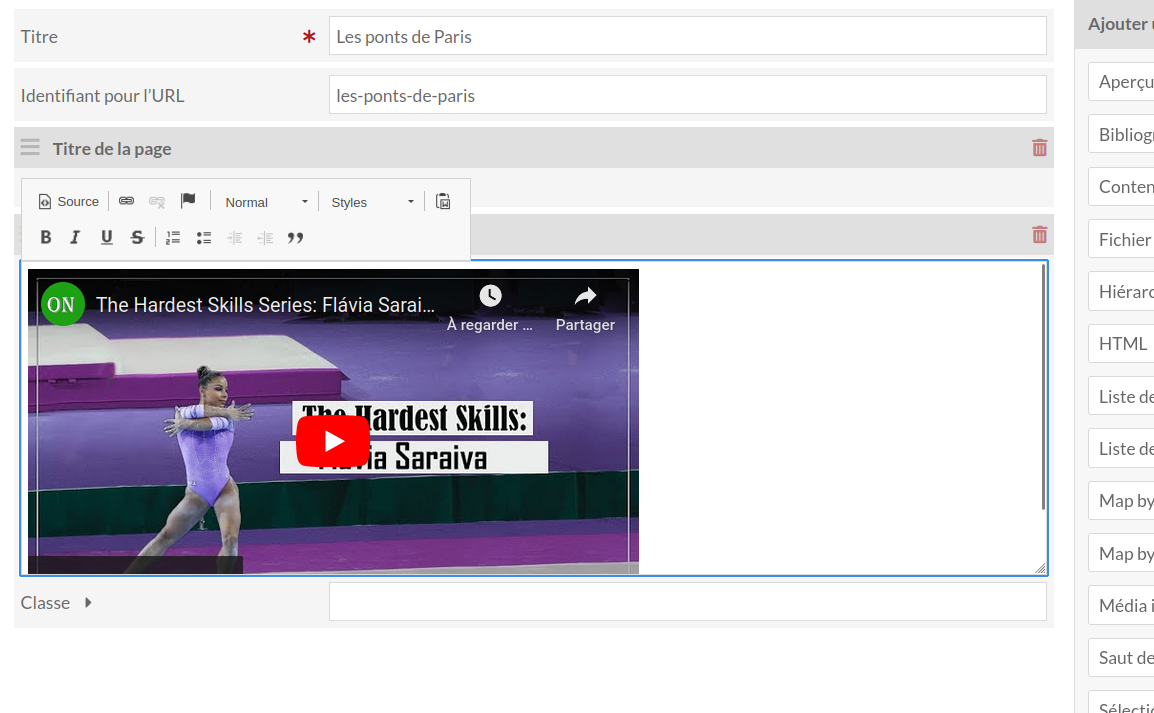Screen dimensions: 1154x713
Task: Add a Bibliog... block
Action: 1121,134
